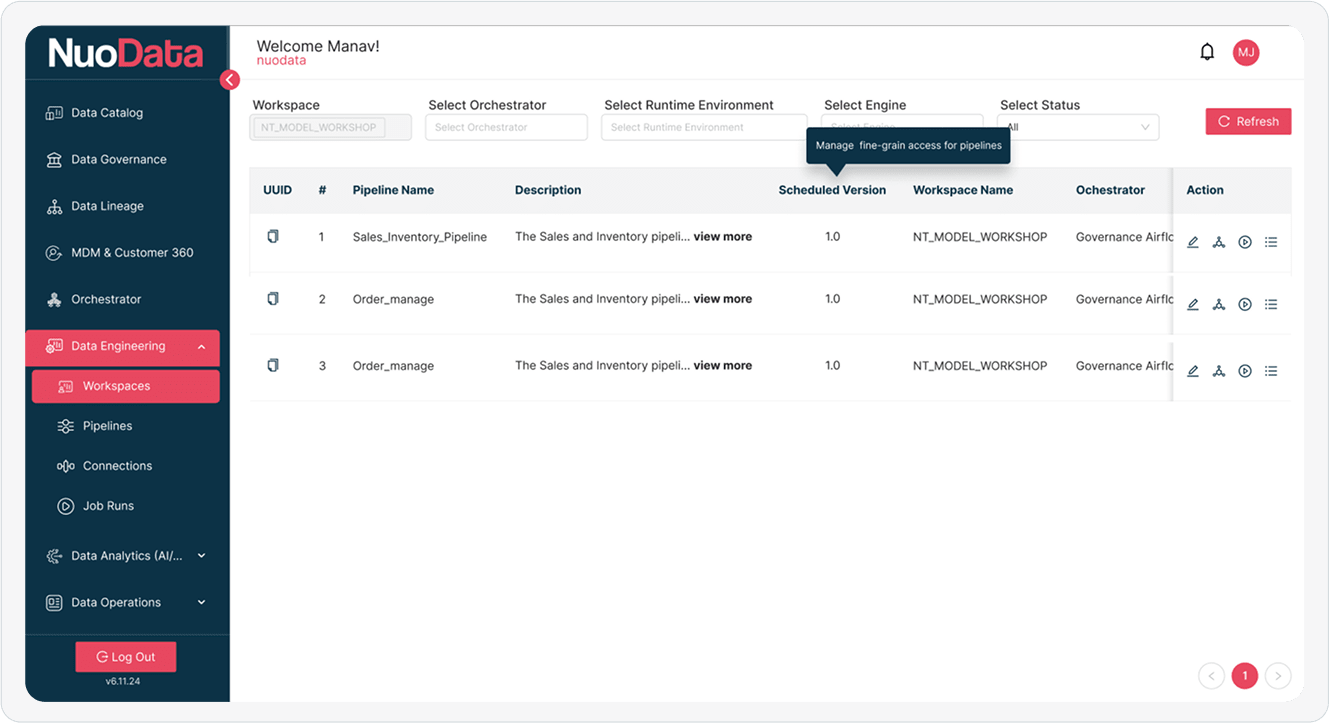This screenshot has width=1329, height=723.
Task: Open access management icon for row 1
Action: [1219, 242]
